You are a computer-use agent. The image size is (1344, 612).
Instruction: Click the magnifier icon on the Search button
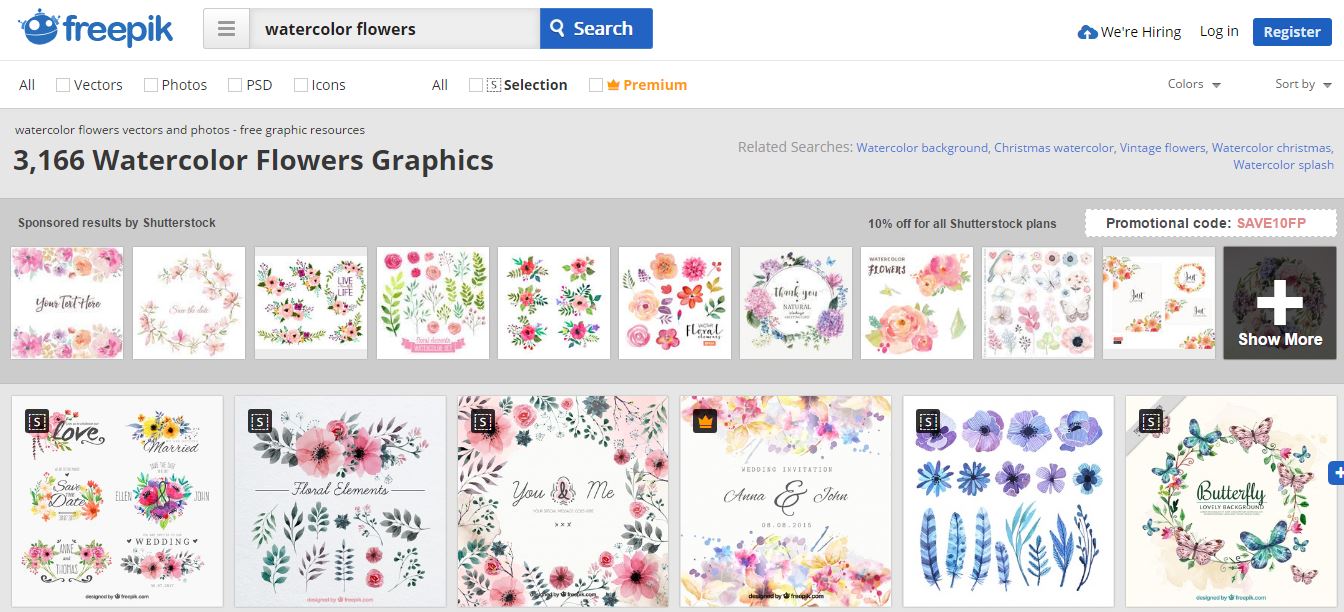559,28
